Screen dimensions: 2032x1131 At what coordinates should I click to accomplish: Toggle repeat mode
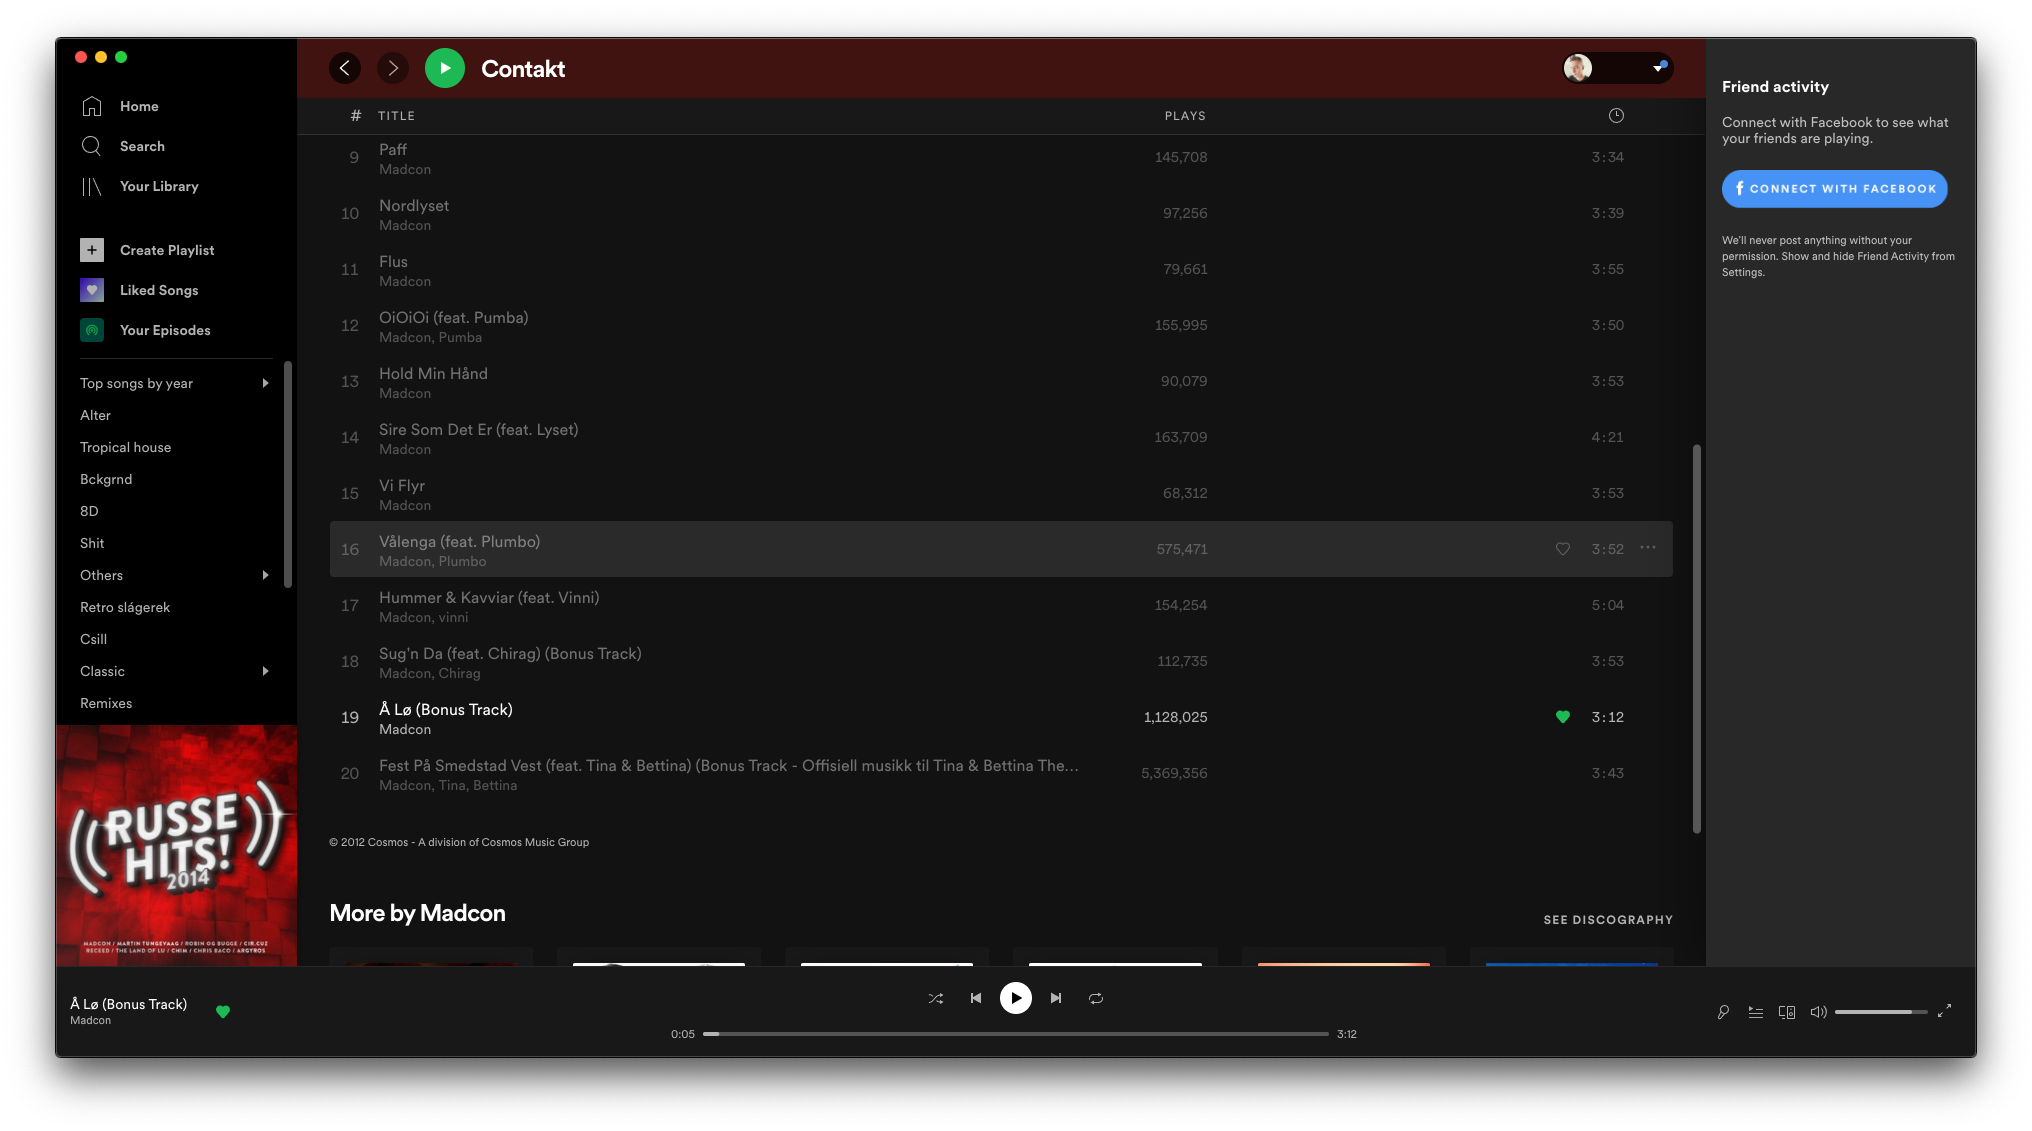point(1096,997)
